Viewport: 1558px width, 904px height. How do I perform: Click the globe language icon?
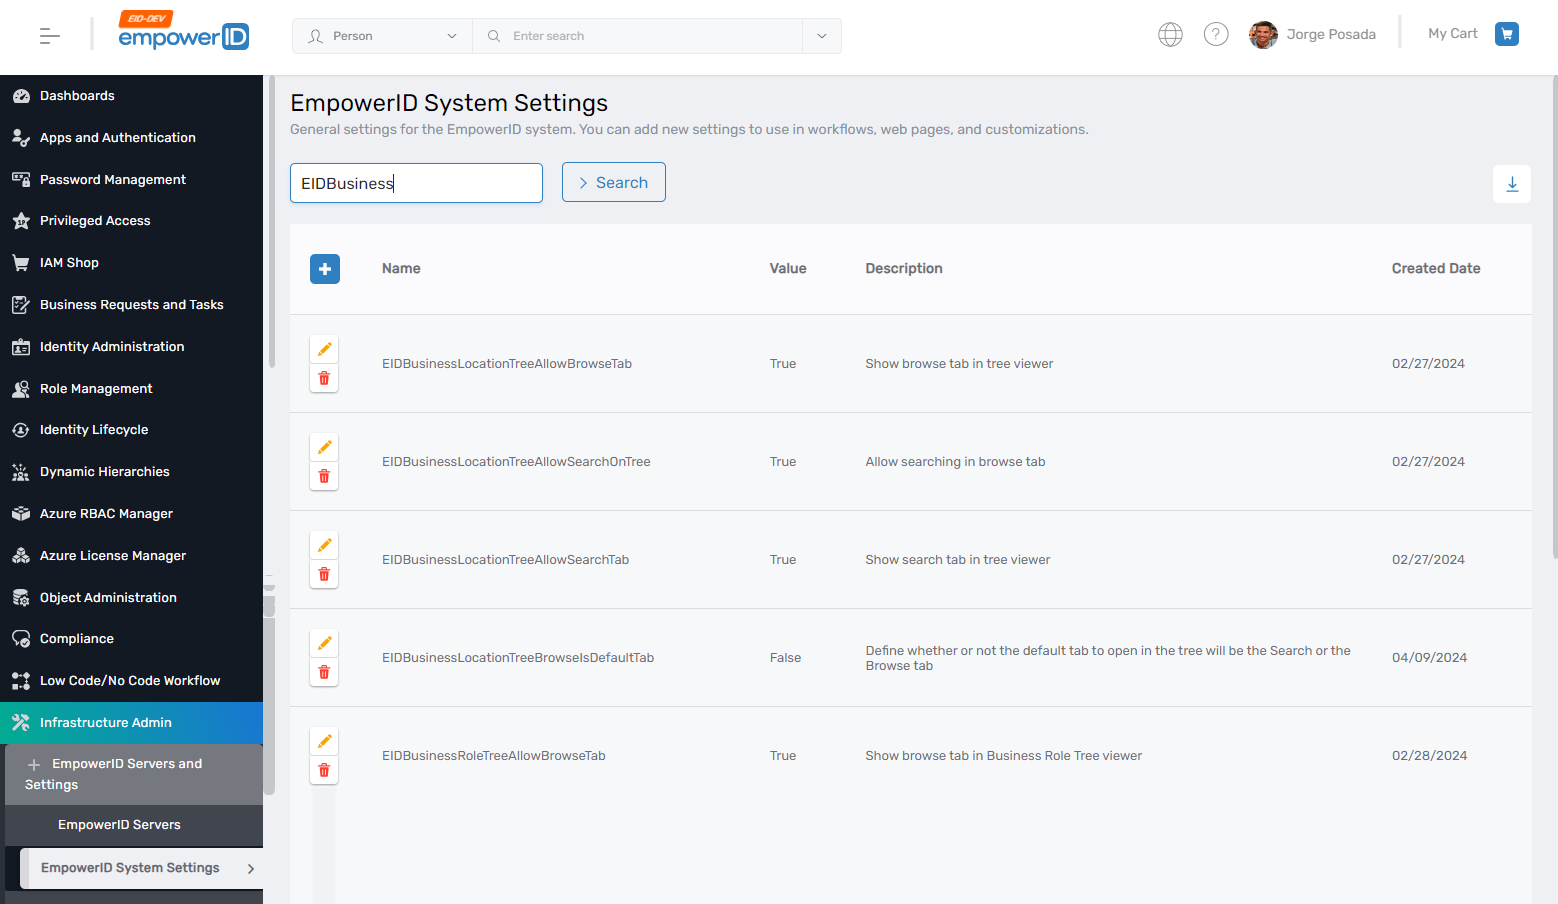click(1170, 33)
